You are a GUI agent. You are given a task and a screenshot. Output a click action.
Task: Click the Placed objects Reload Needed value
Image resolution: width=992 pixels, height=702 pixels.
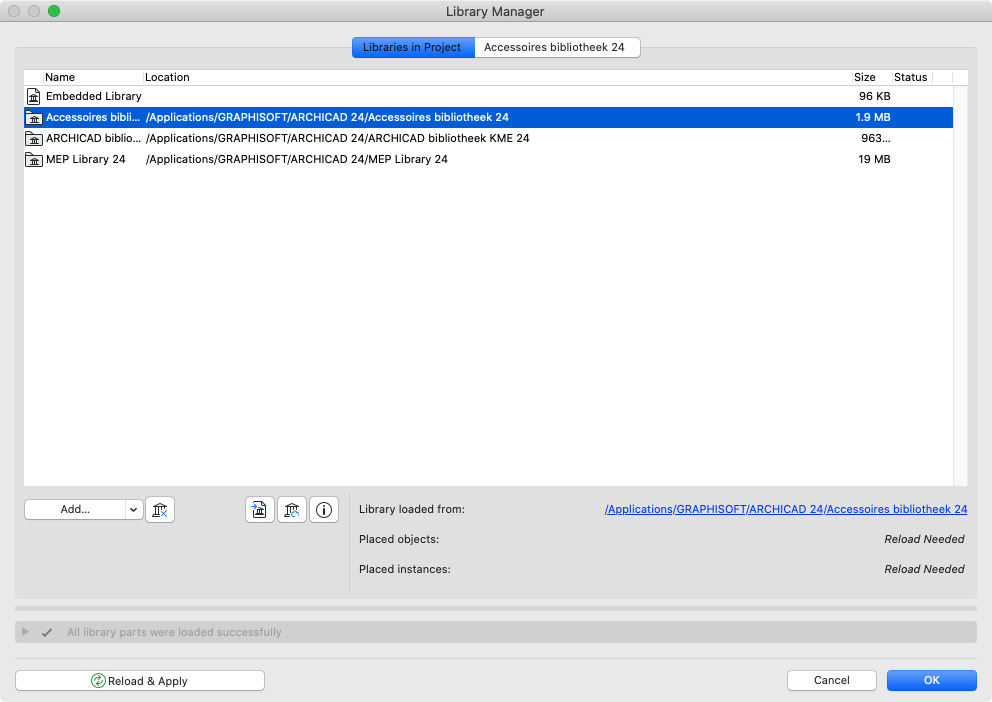click(x=924, y=539)
